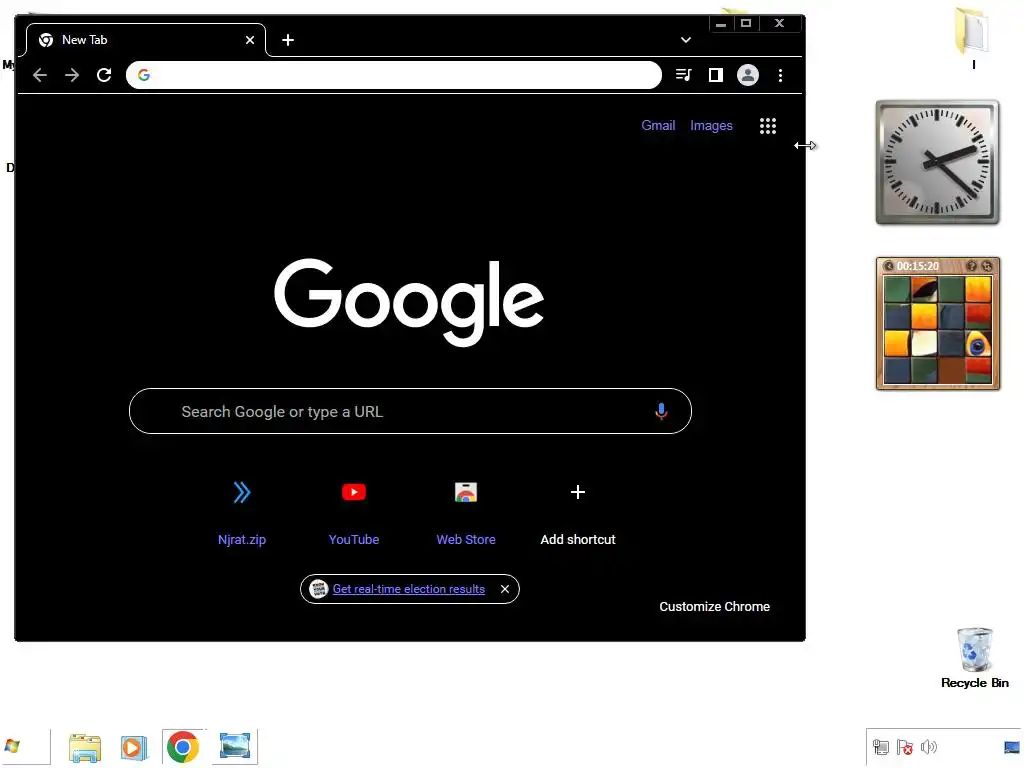Toggle the Chrome side panel icon
Screen dimensions: 1024x768
click(x=716, y=75)
